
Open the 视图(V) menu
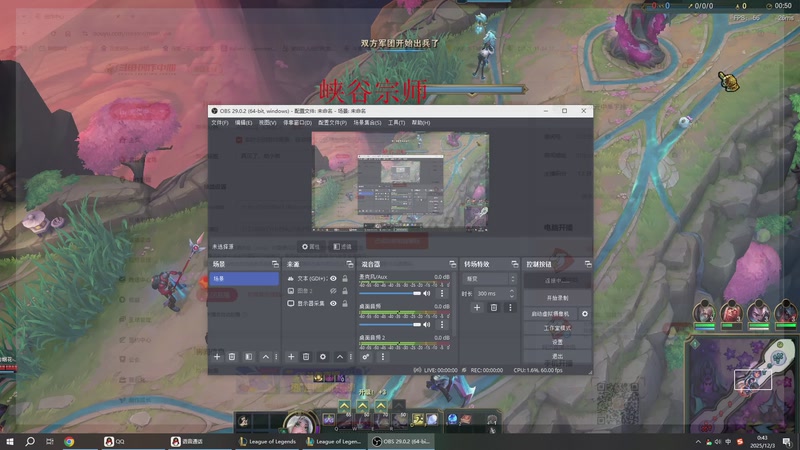point(267,123)
